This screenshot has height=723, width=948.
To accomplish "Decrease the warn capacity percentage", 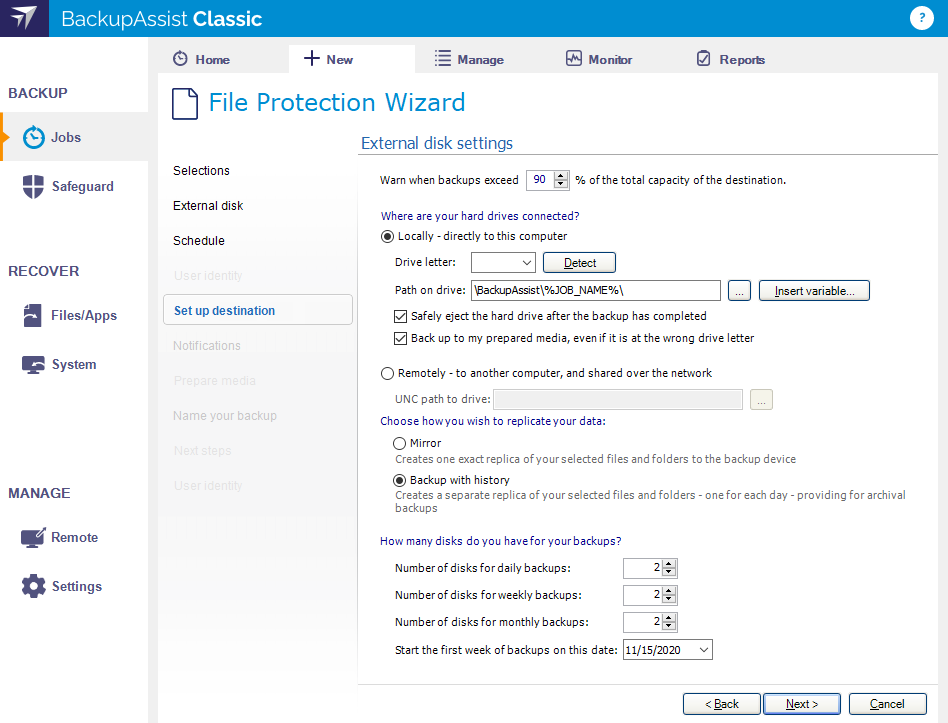I will pyautogui.click(x=561, y=184).
